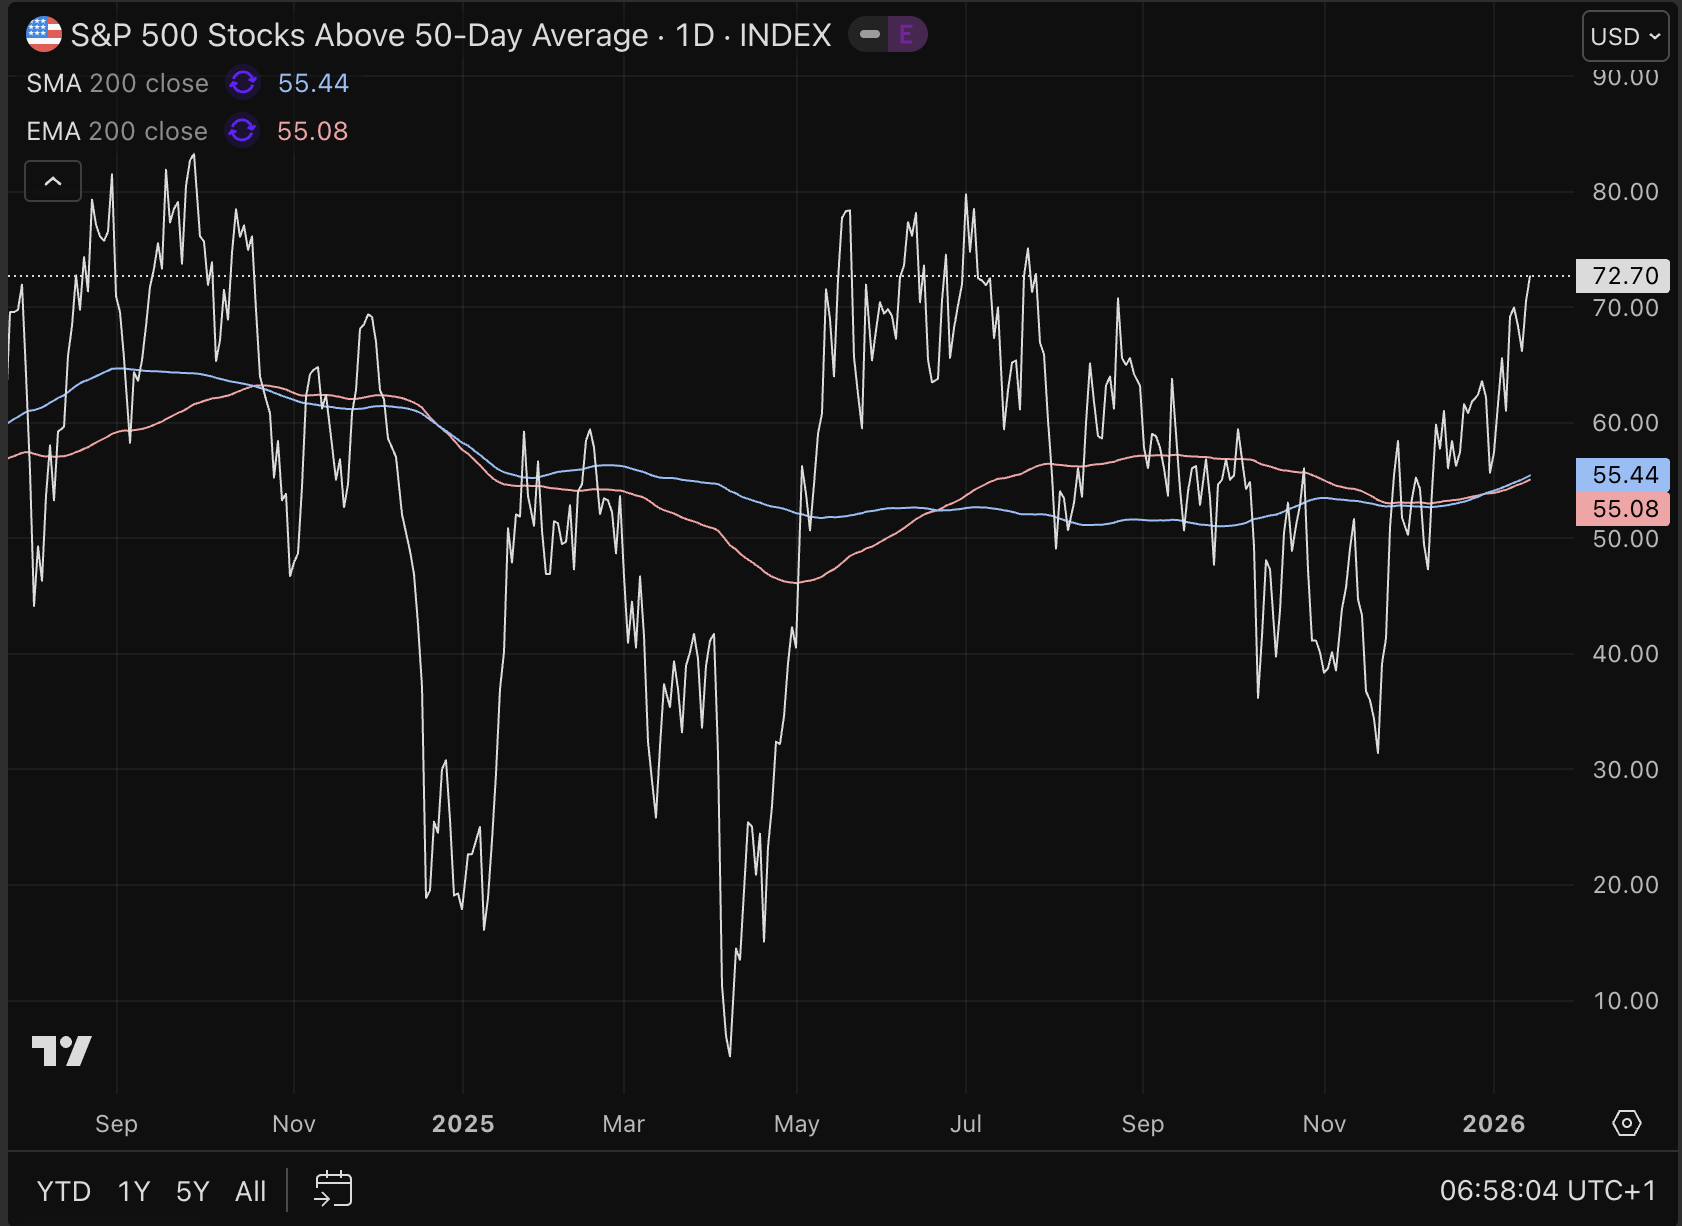Screen dimensions: 1682x1226
Task: Collapse the indicator legend with chevron
Action: 53,181
